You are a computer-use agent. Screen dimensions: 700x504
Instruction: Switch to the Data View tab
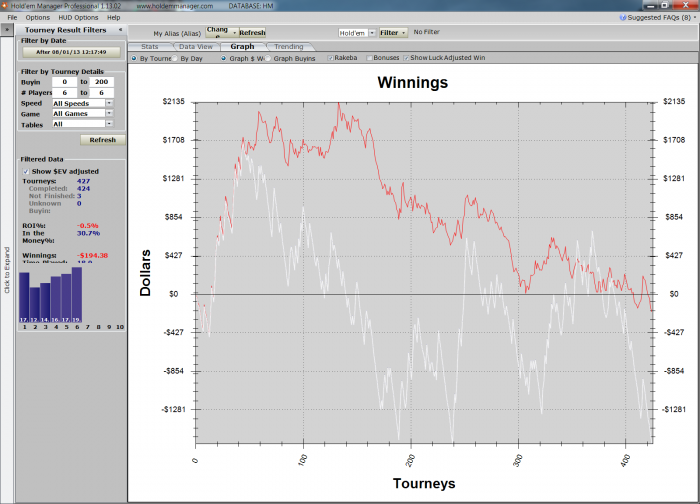[x=196, y=46]
